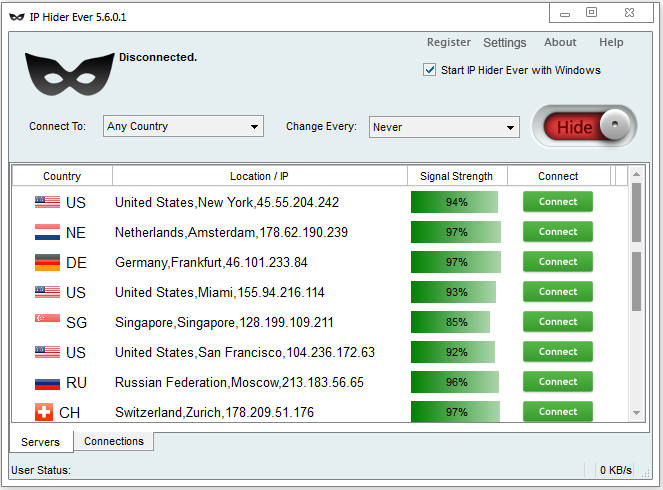The height and width of the screenshot is (490, 663).
Task: Click the 94% signal strength bar
Action: 454,202
